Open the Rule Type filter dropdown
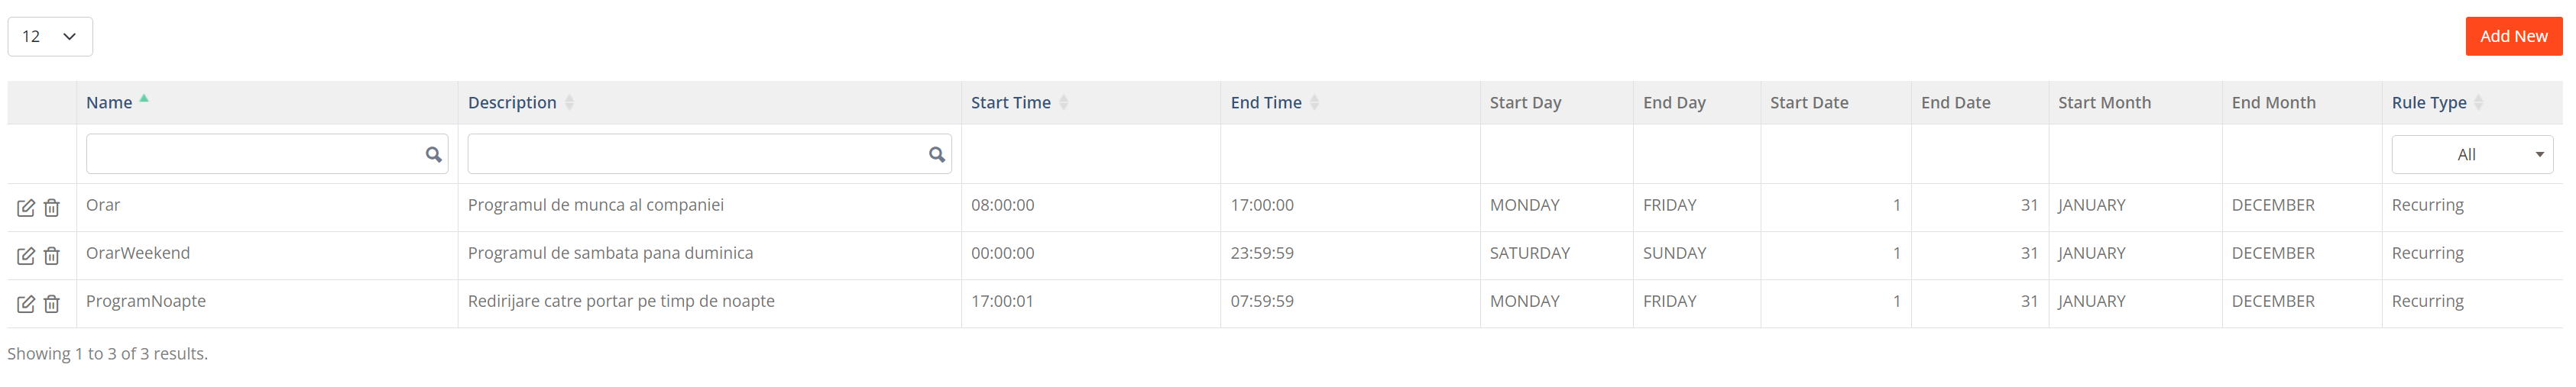Viewport: 2576px width, 387px height. tap(2471, 154)
